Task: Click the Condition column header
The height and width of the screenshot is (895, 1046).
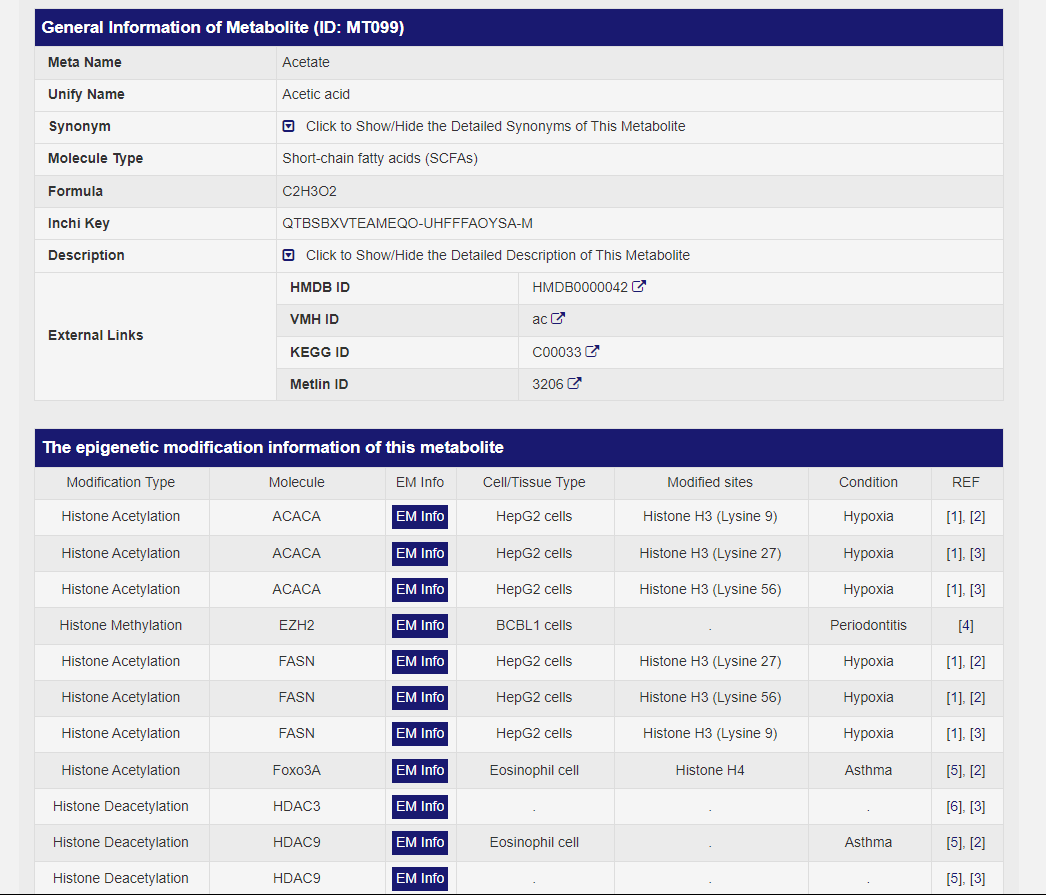Action: coord(868,482)
